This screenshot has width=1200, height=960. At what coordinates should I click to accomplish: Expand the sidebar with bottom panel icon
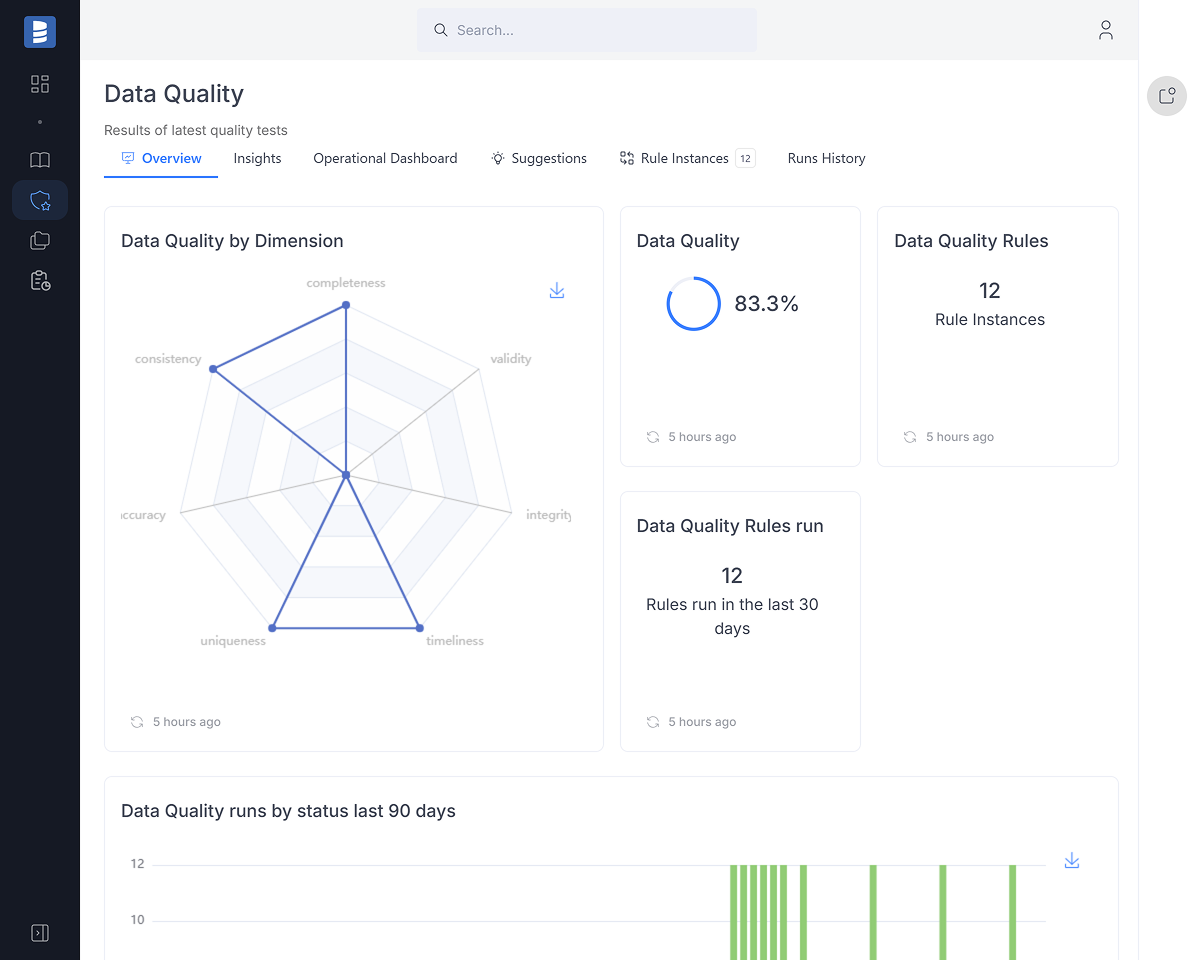40,933
